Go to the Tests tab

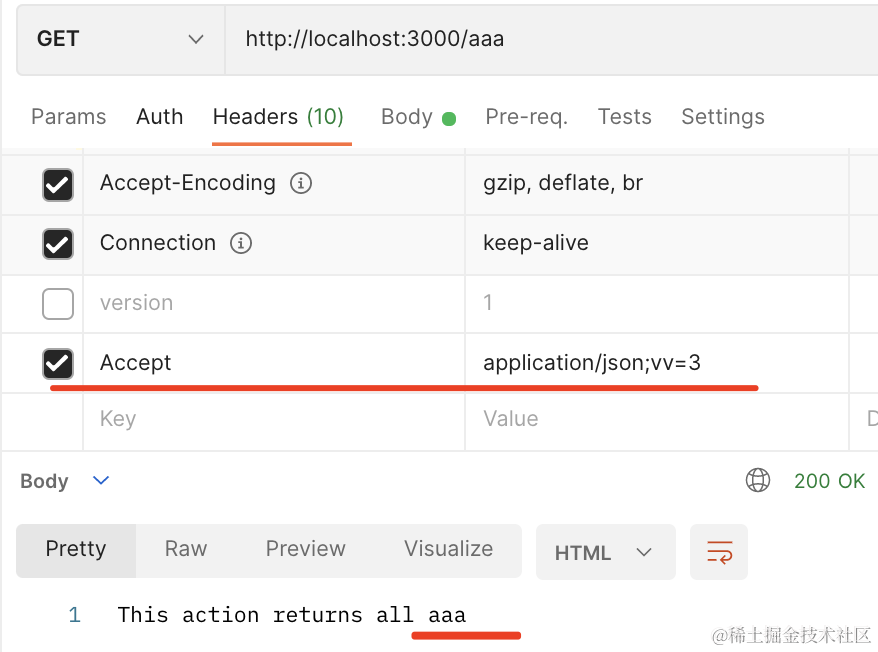point(624,117)
